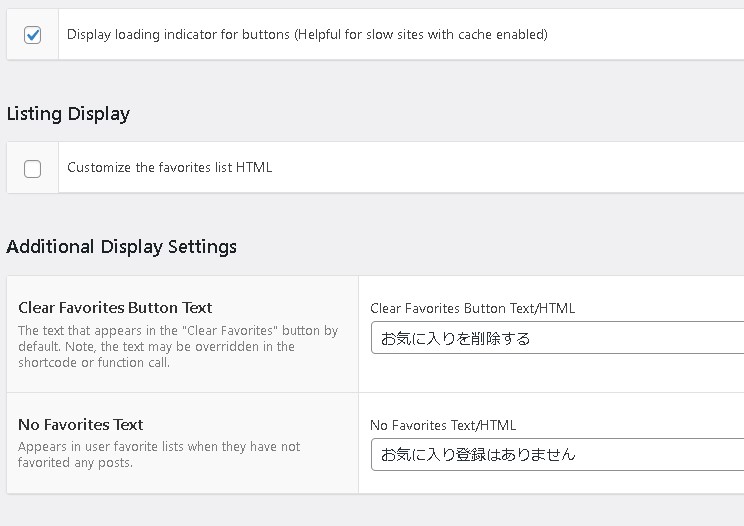Screen dimensions: 744x526
Task: Click the 'Listing Display' section heading
Action: 68,114
